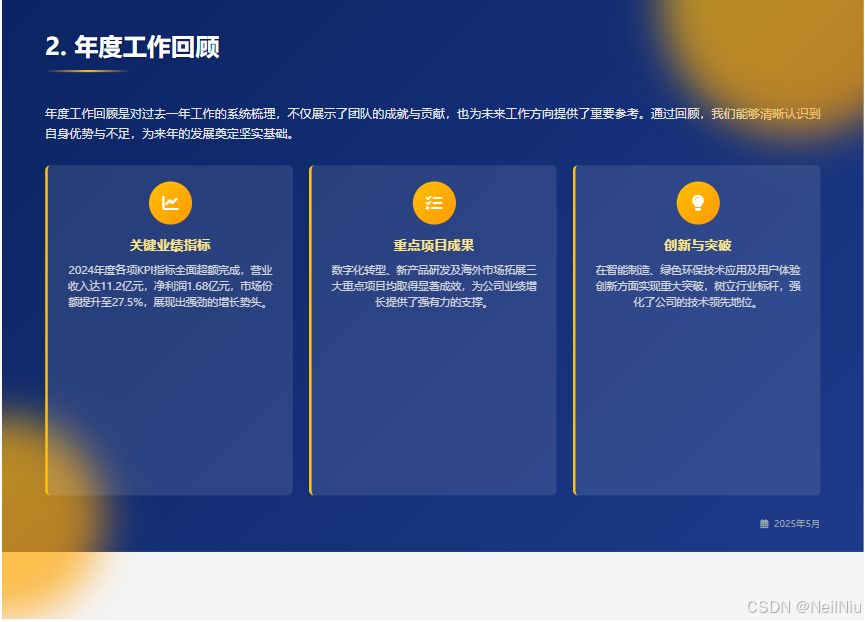Image resolution: width=865 pixels, height=622 pixels.
Task: Select the 2. 年度工作回顾 section heading
Action: pos(133,47)
